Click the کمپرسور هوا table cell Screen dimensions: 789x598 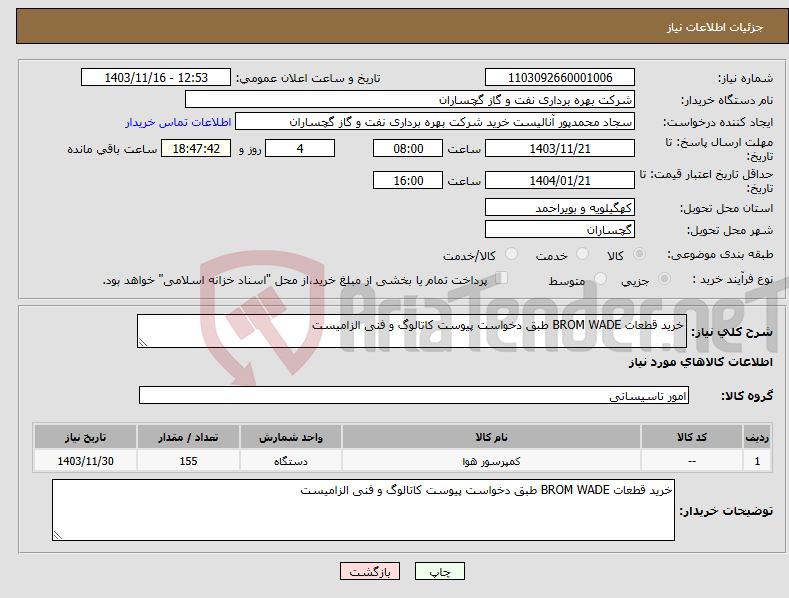coord(491,461)
